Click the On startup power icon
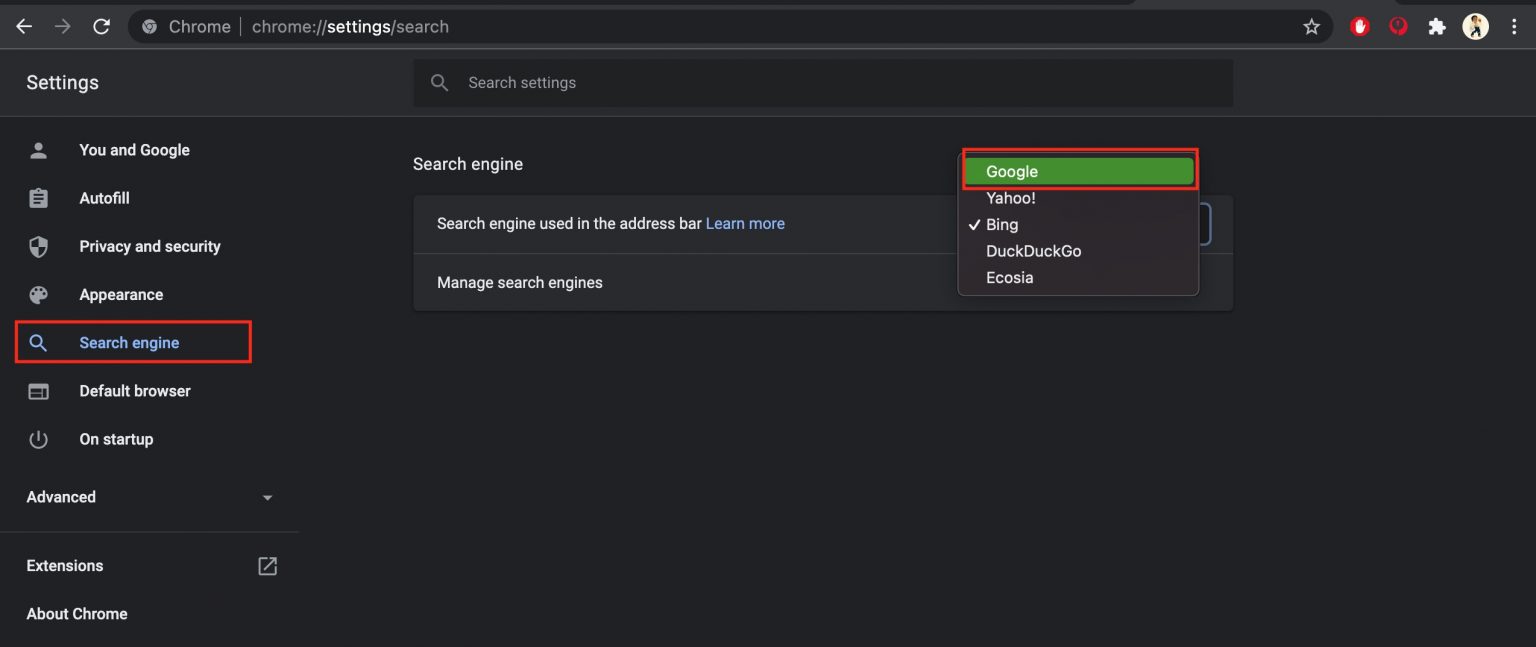Viewport: 1536px width, 647px height. tap(38, 438)
